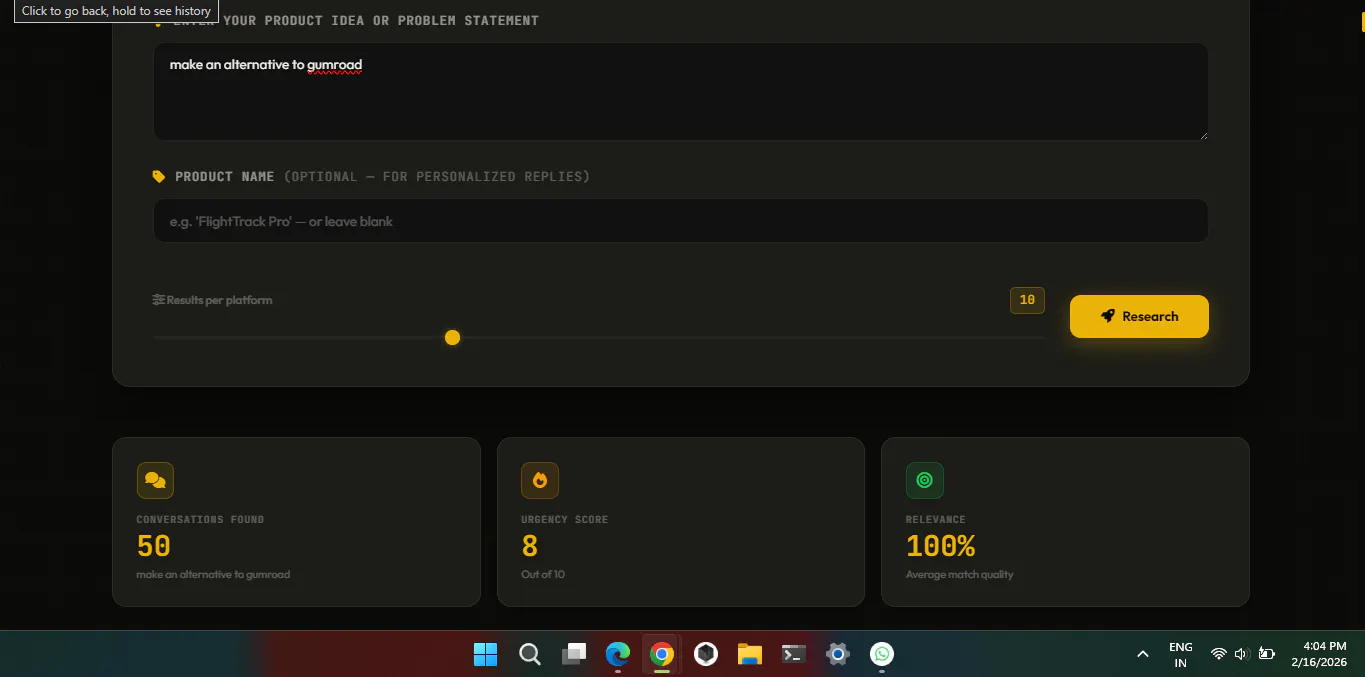Click the green target icon in Relevance card
Image resolution: width=1365 pixels, height=677 pixels.
click(924, 480)
